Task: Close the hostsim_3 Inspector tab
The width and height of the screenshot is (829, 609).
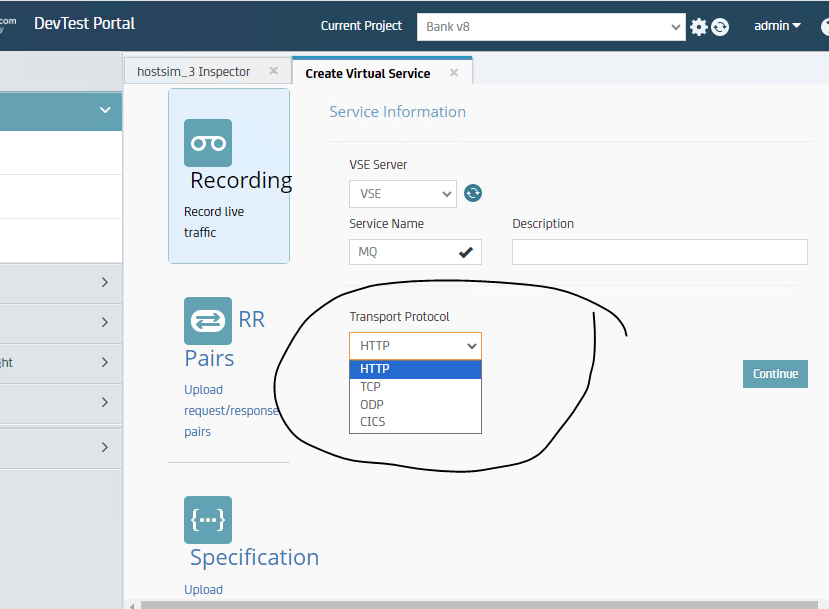Action: coord(274,72)
